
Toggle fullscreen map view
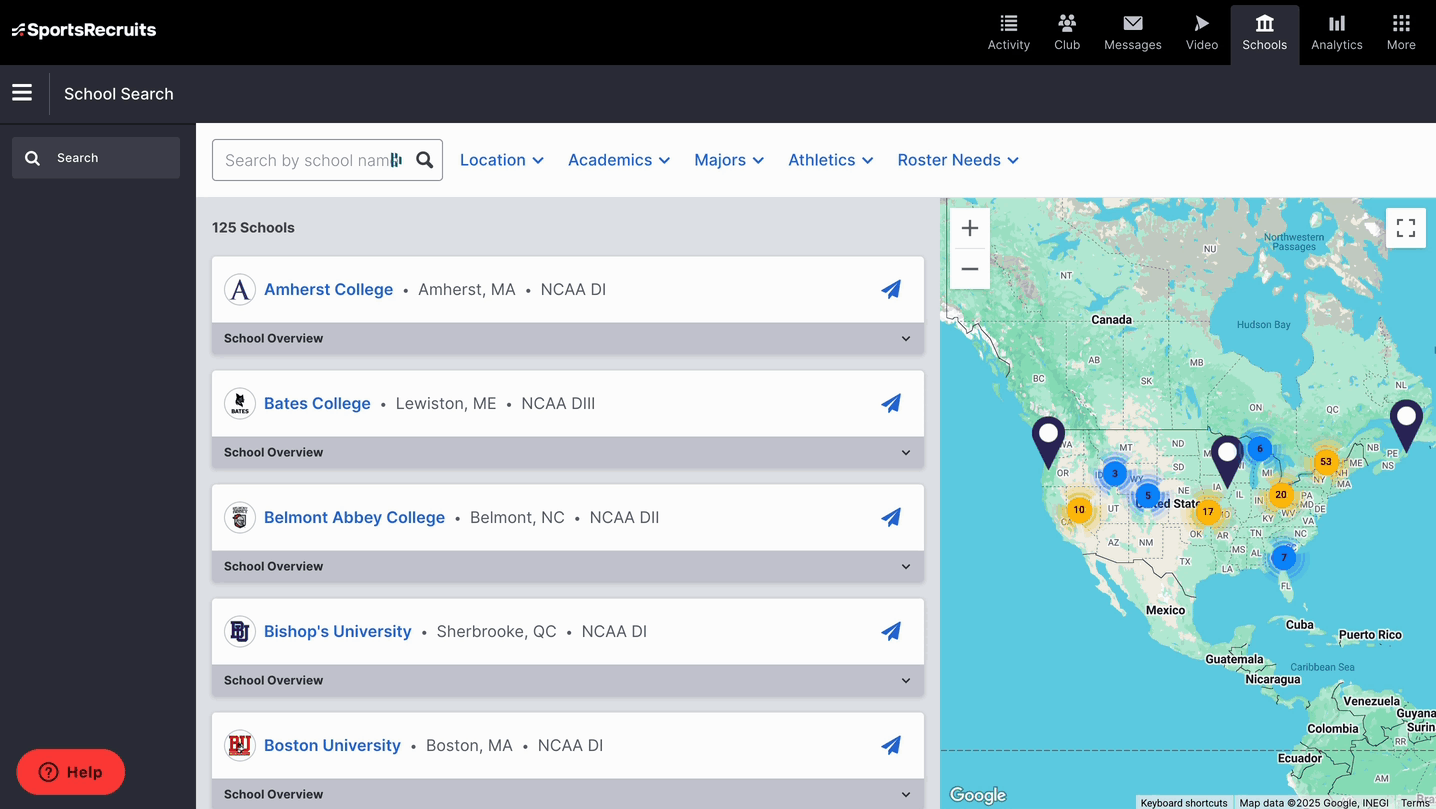[x=1406, y=228]
